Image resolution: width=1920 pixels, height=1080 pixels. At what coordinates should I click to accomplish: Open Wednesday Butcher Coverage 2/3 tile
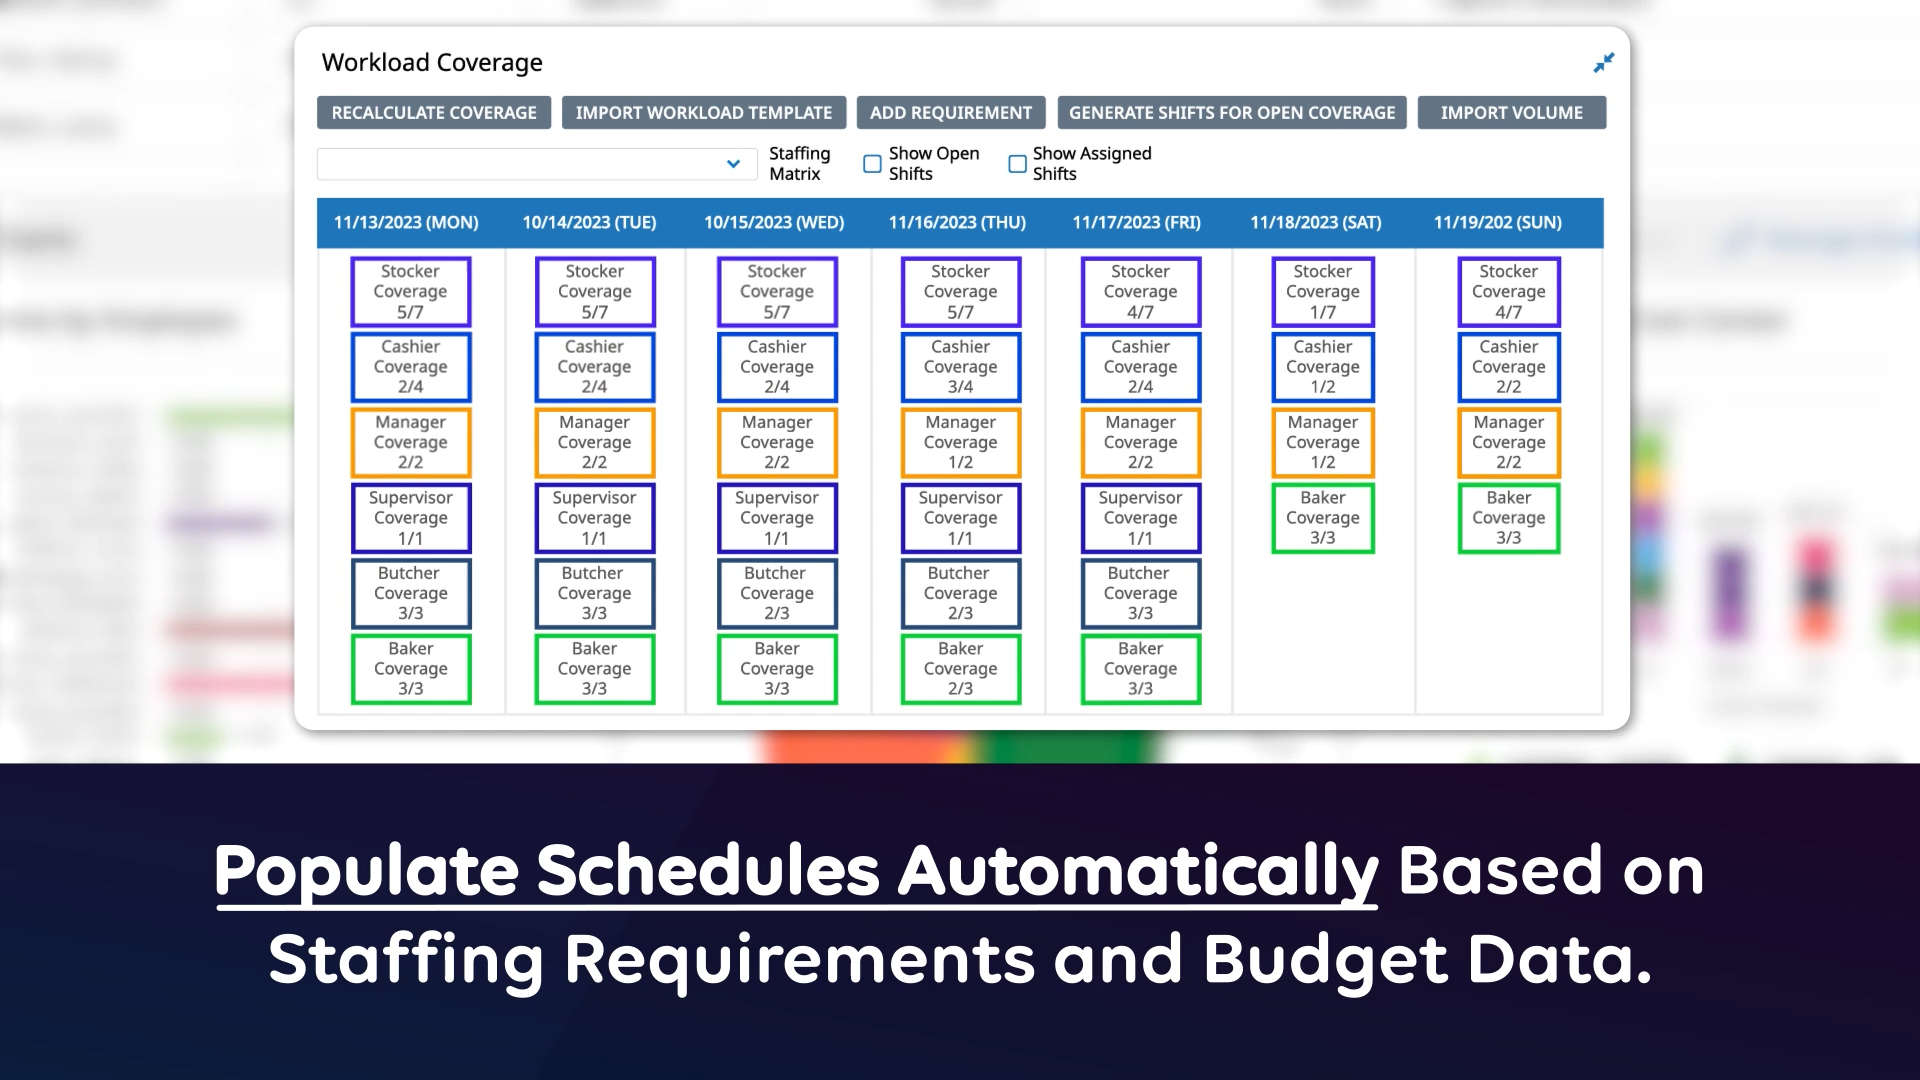tap(776, 593)
